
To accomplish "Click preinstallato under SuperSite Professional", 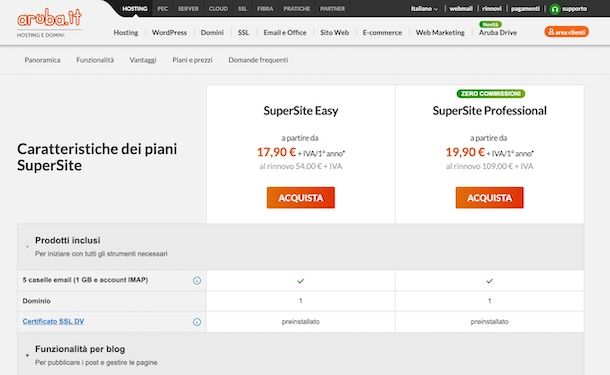I will [x=489, y=322].
